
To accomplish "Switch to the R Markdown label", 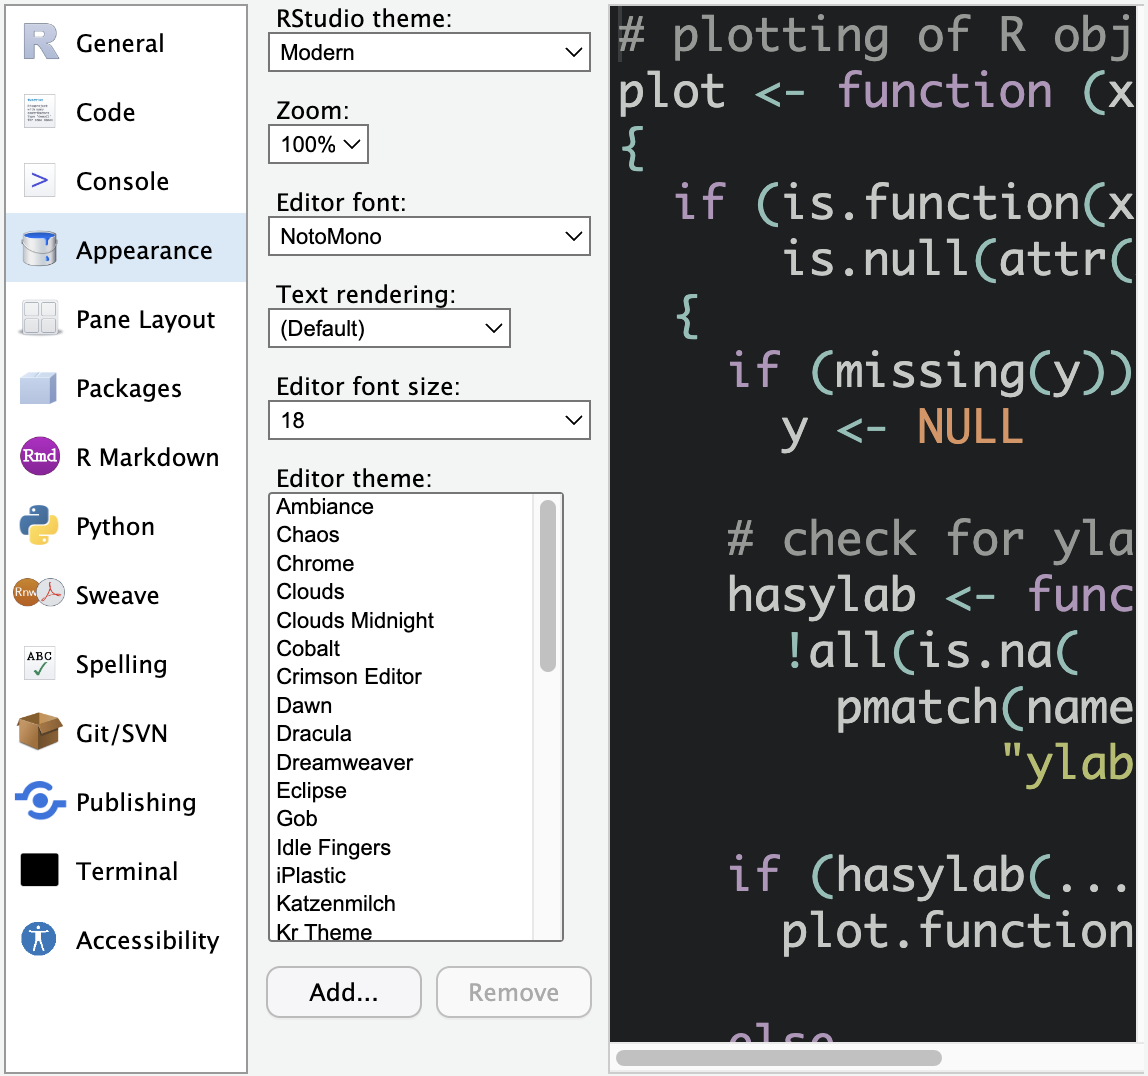I will pos(148,457).
